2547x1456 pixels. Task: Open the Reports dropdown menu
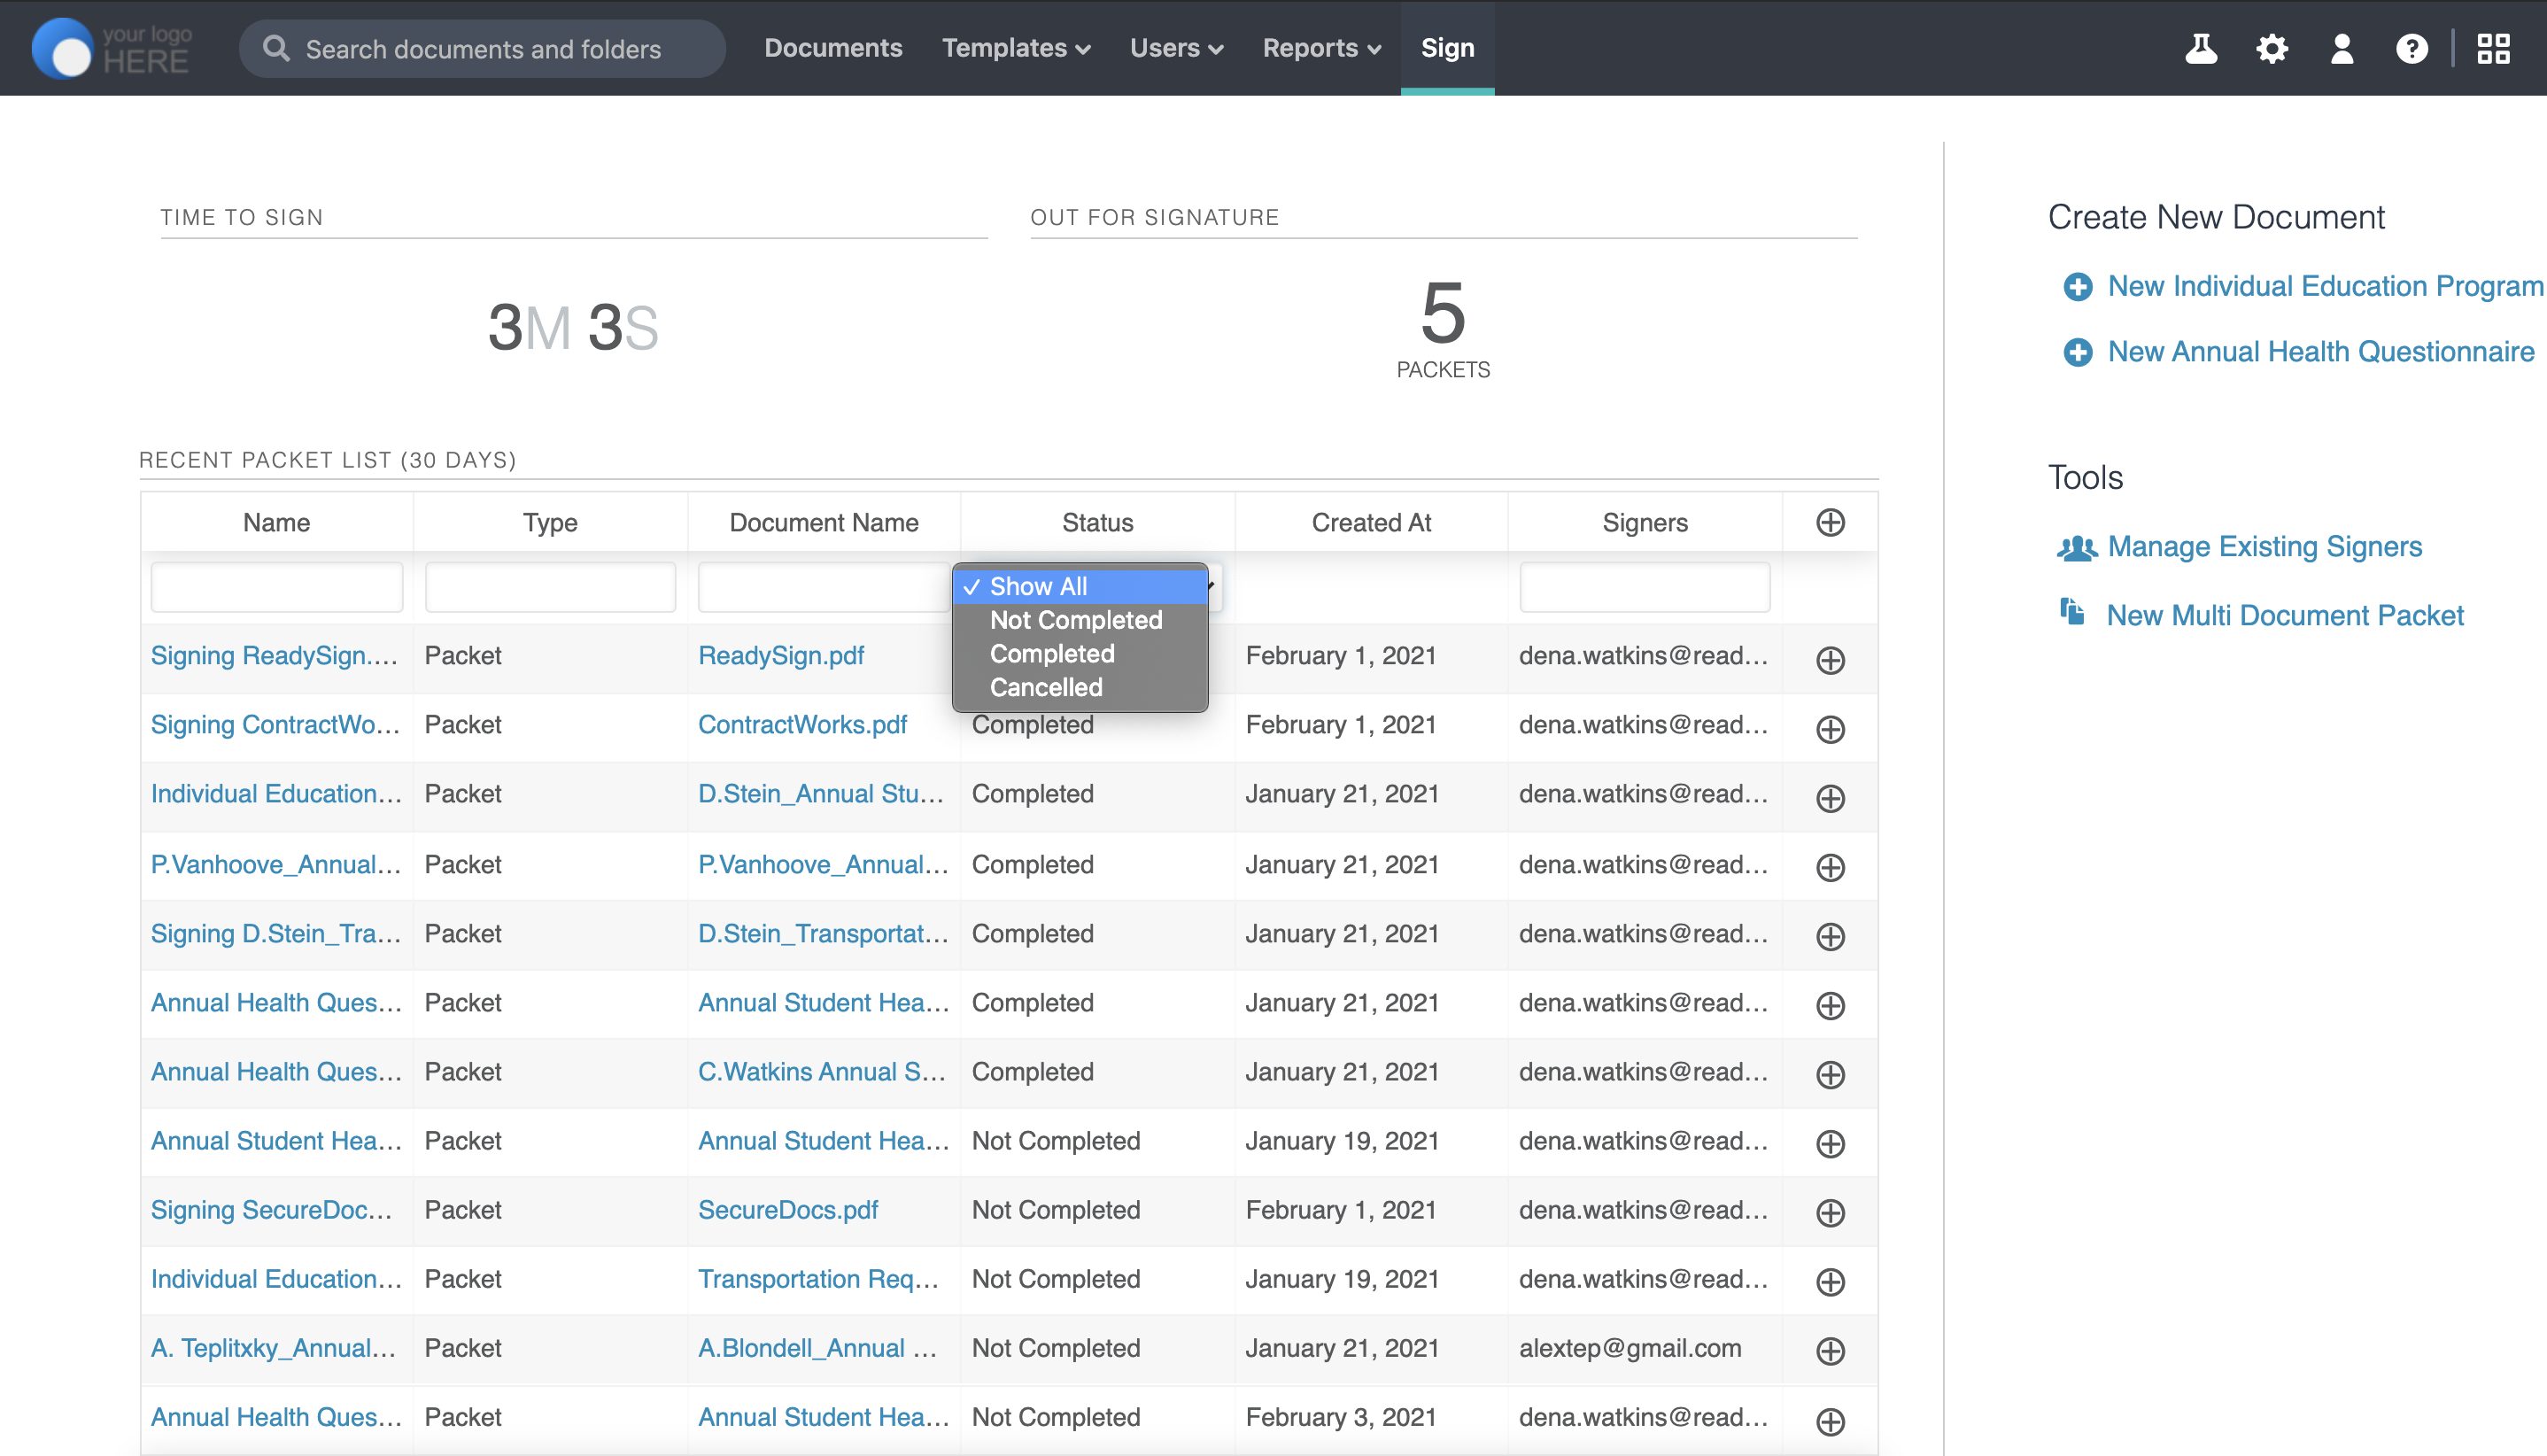1321,48
